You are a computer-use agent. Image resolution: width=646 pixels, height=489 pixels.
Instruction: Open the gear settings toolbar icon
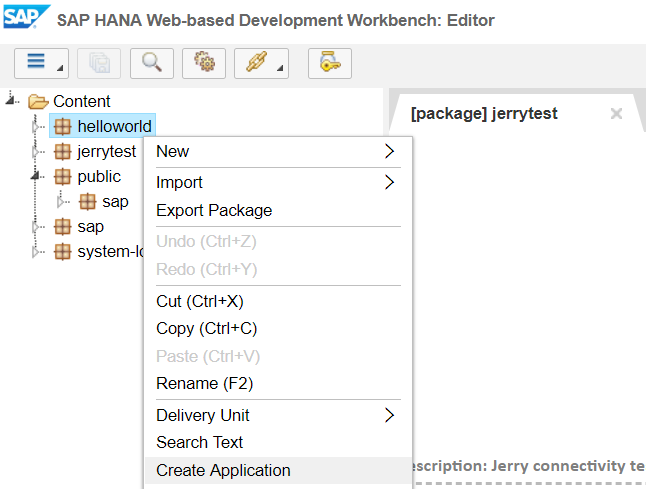(204, 62)
